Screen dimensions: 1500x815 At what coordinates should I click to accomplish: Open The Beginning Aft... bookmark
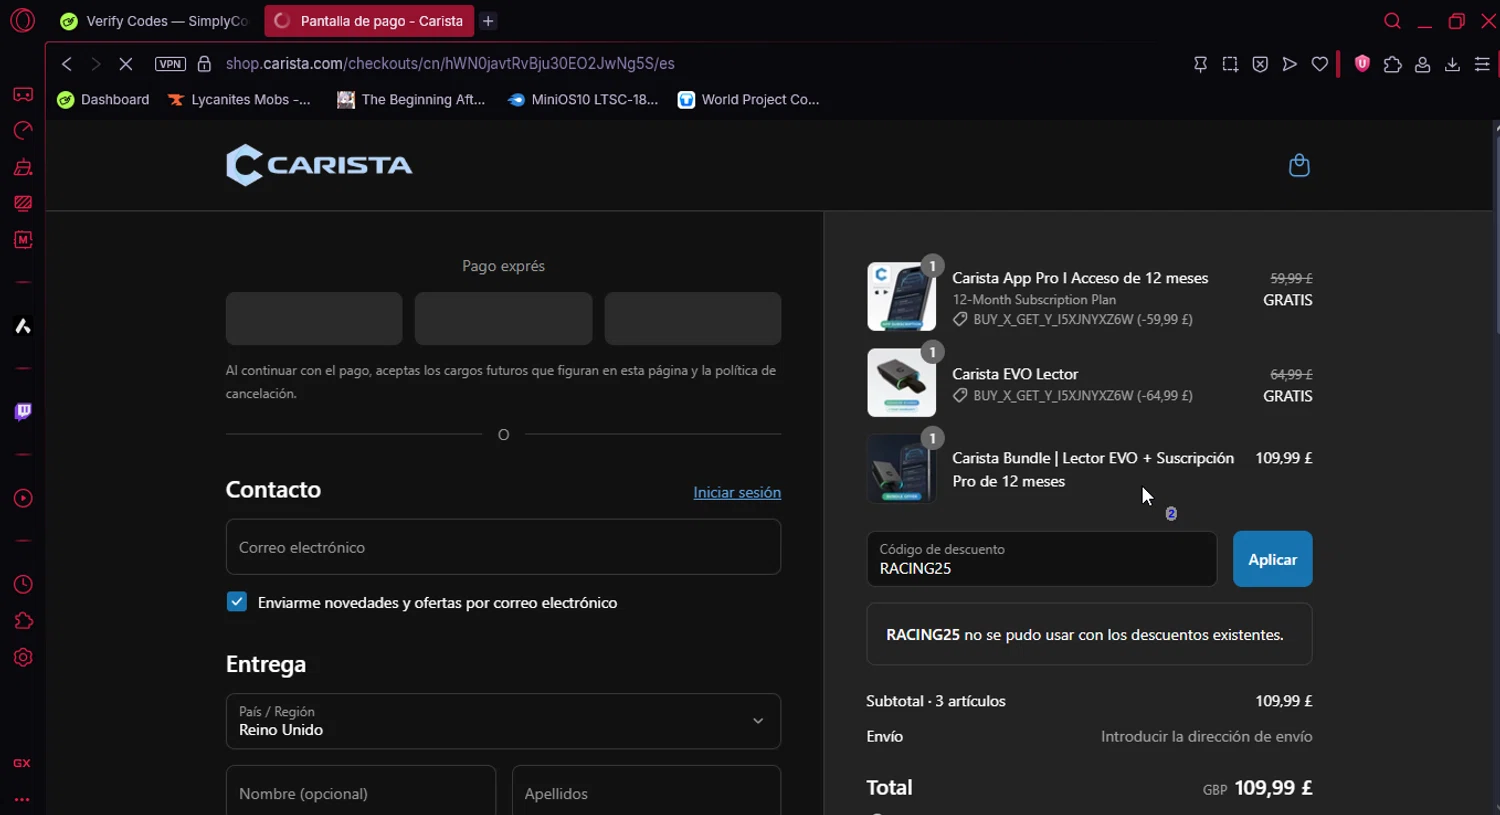(411, 100)
